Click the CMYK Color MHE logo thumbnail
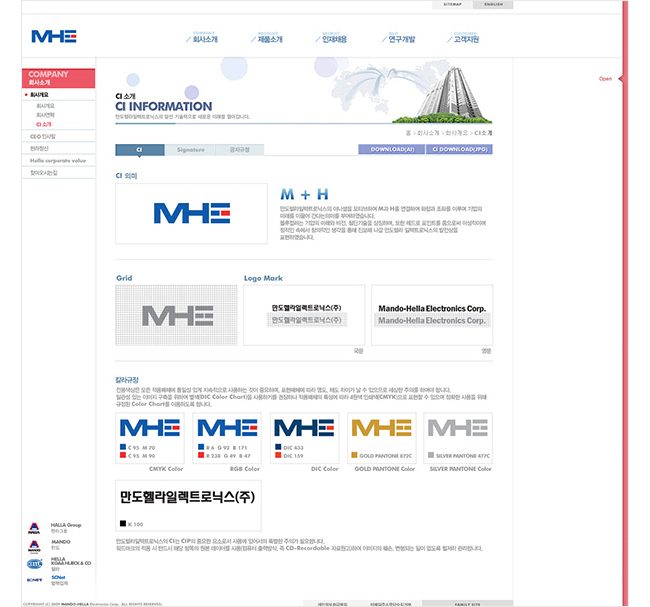650x607 pixels. pos(150,427)
